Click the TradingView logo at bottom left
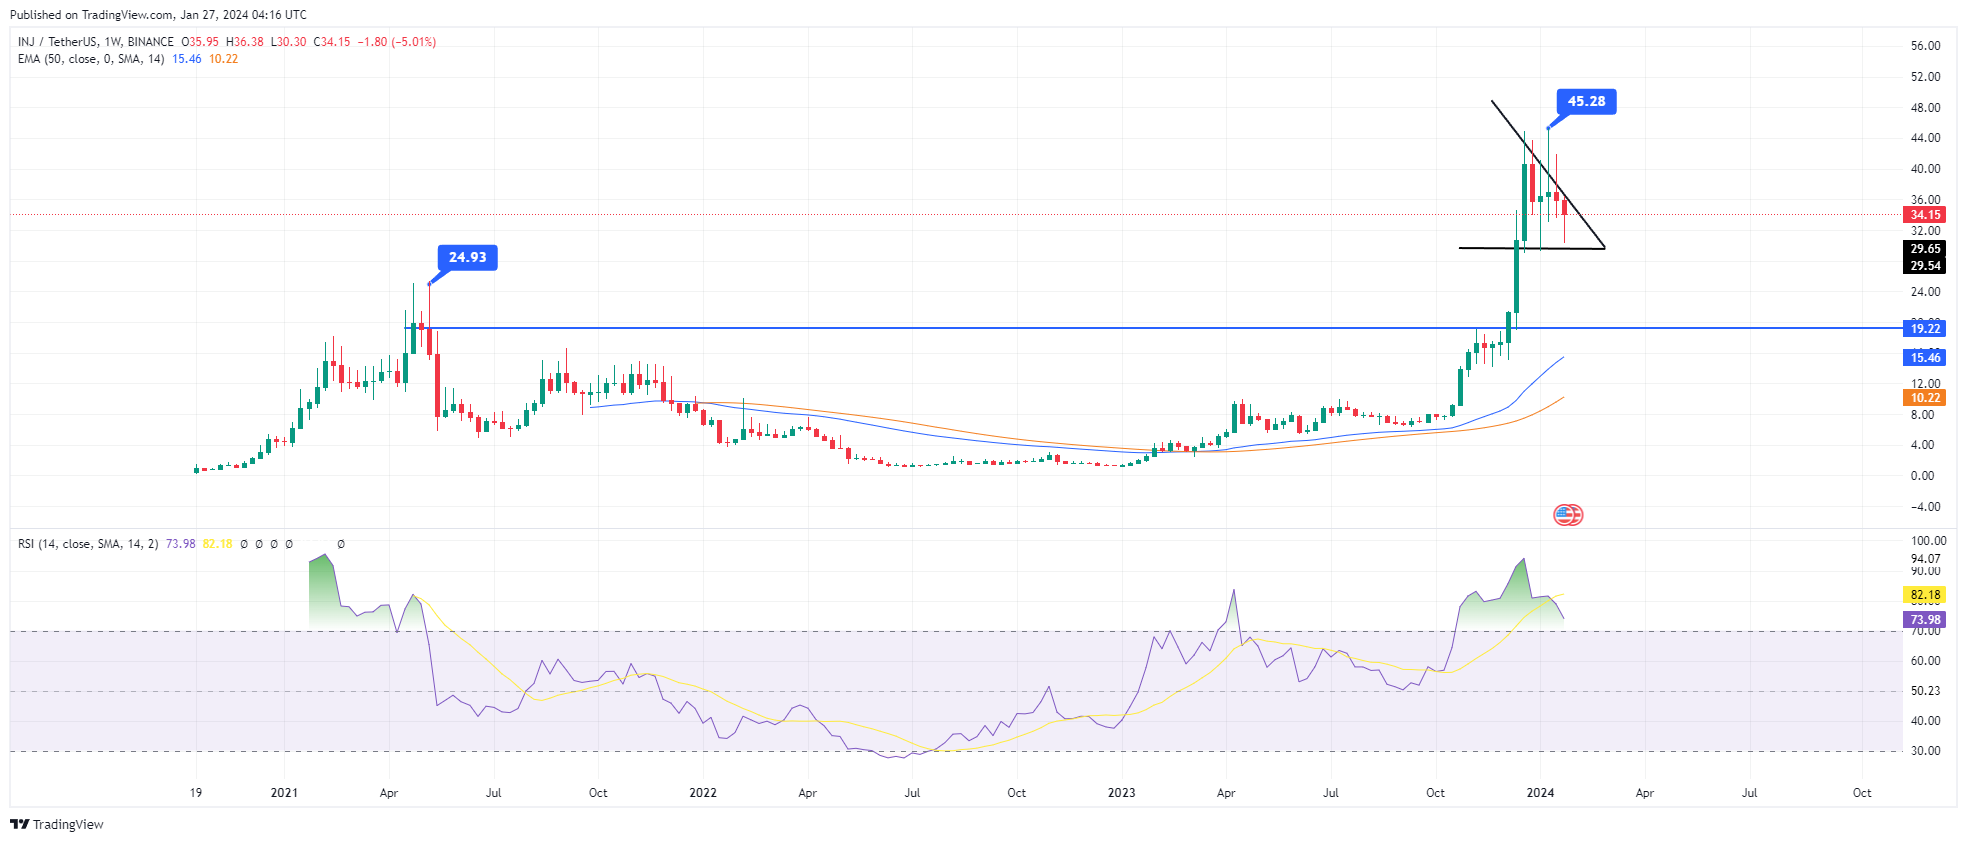The width and height of the screenshot is (1967, 842). coord(57,824)
